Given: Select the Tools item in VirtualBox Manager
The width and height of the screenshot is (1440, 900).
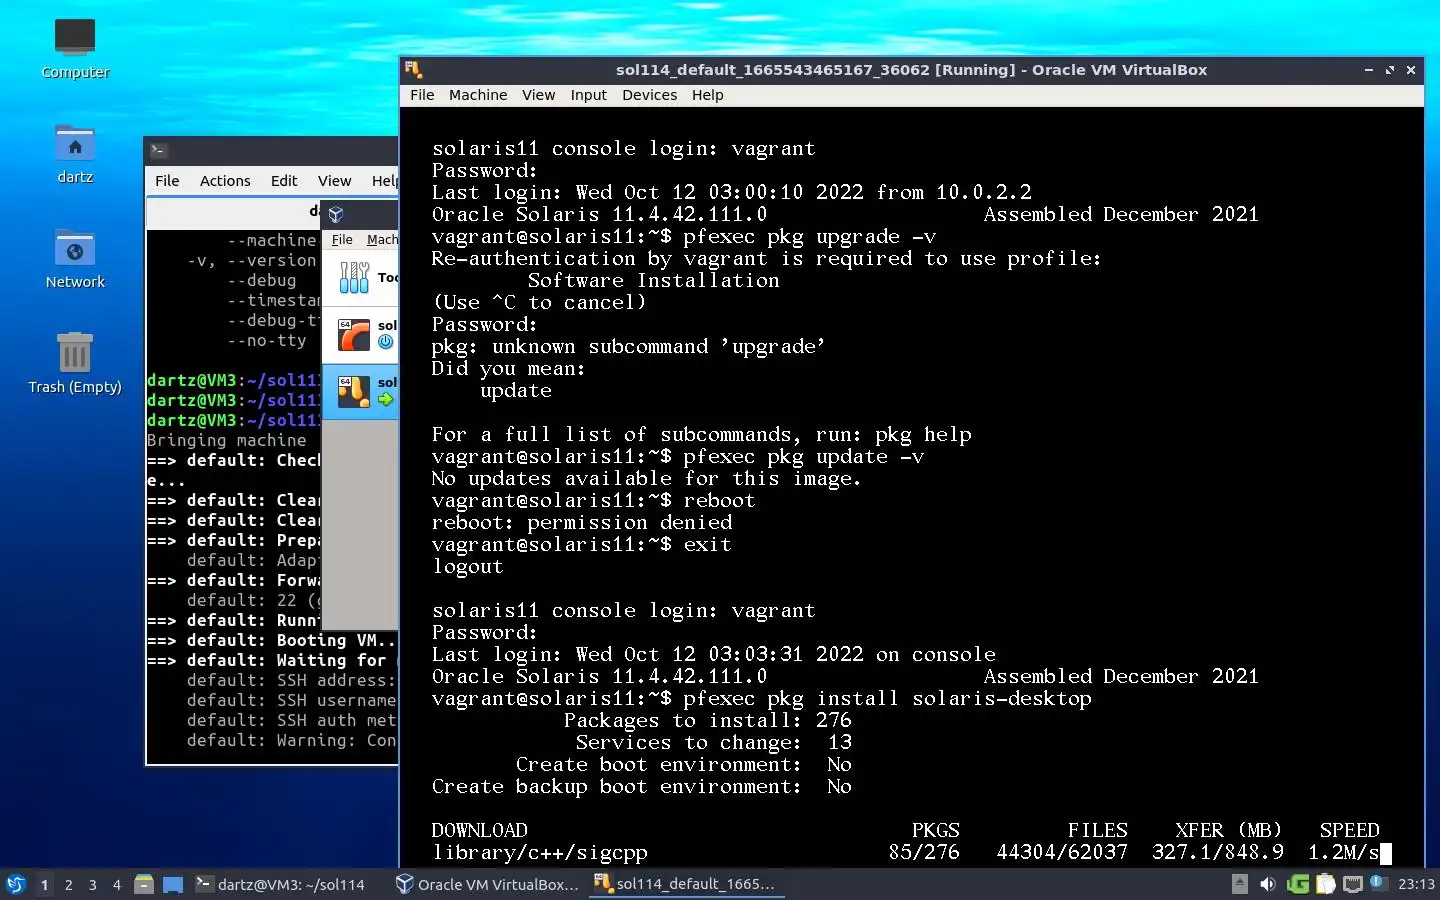Looking at the screenshot, I should (360, 277).
